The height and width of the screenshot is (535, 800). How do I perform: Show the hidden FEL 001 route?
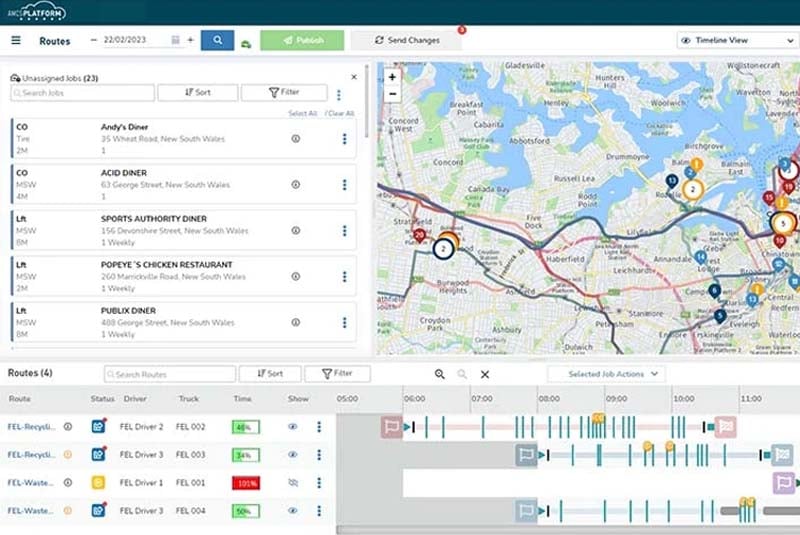[x=293, y=483]
